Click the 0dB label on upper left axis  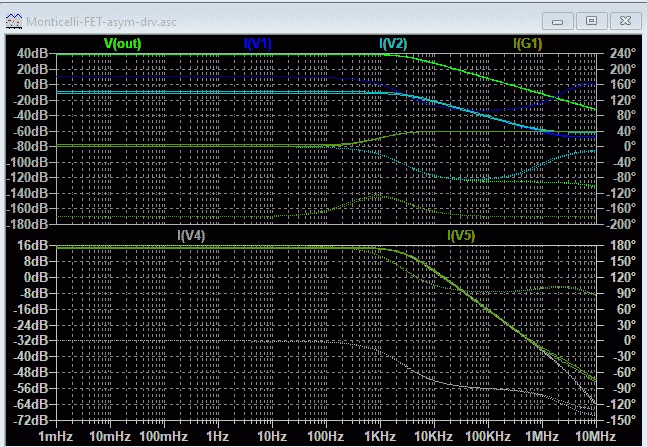[36, 85]
